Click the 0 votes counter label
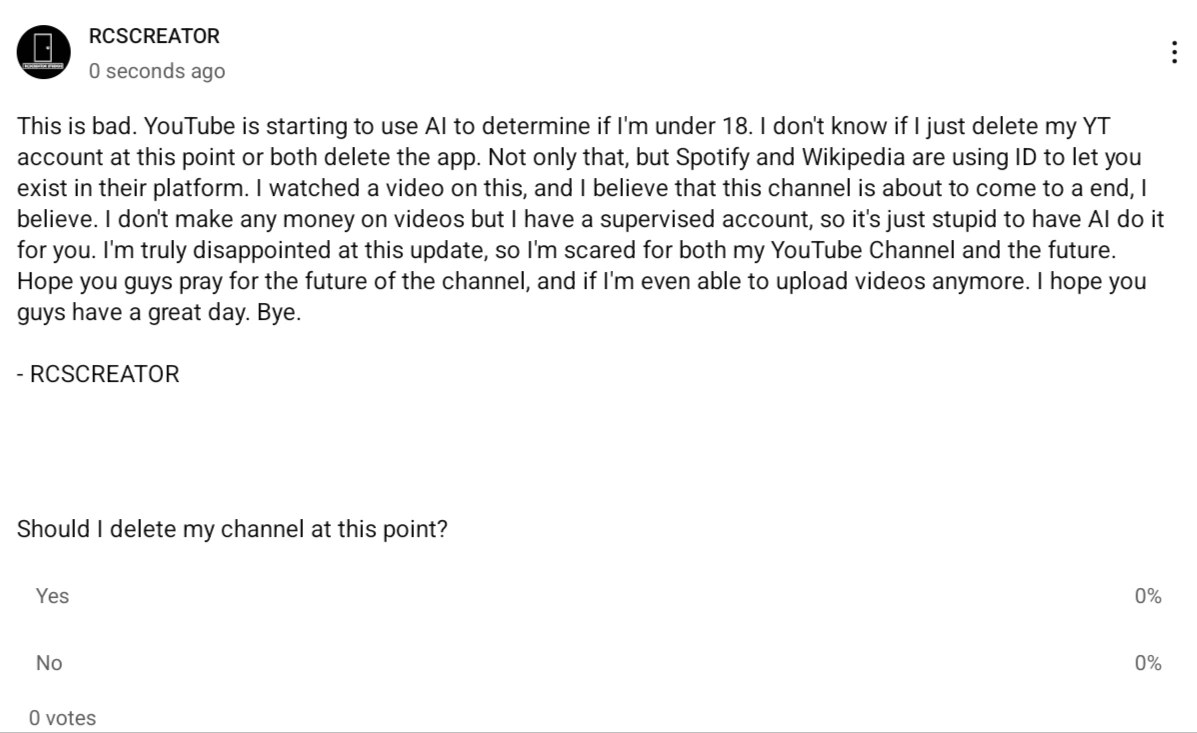The width and height of the screenshot is (1197, 733). click(x=62, y=717)
